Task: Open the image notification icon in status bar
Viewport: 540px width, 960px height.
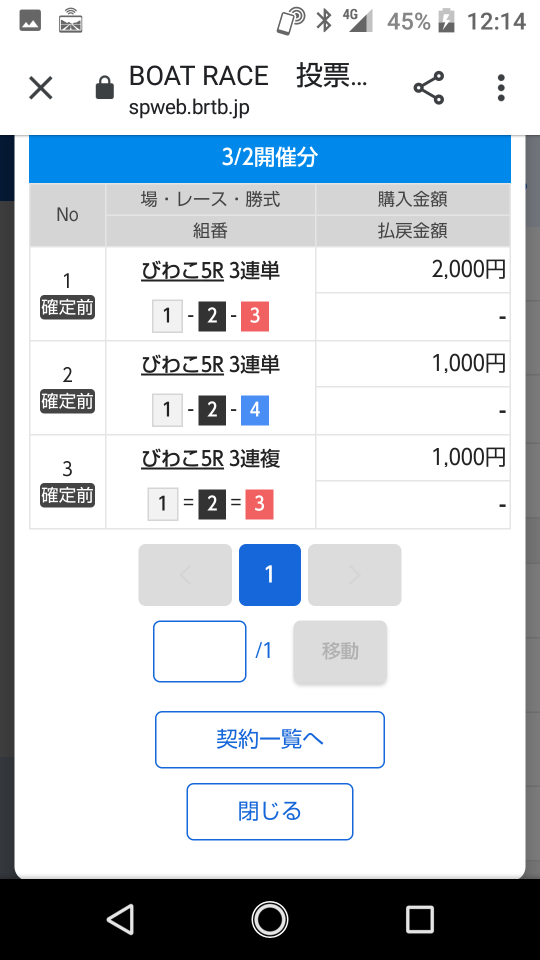Action: [x=30, y=21]
